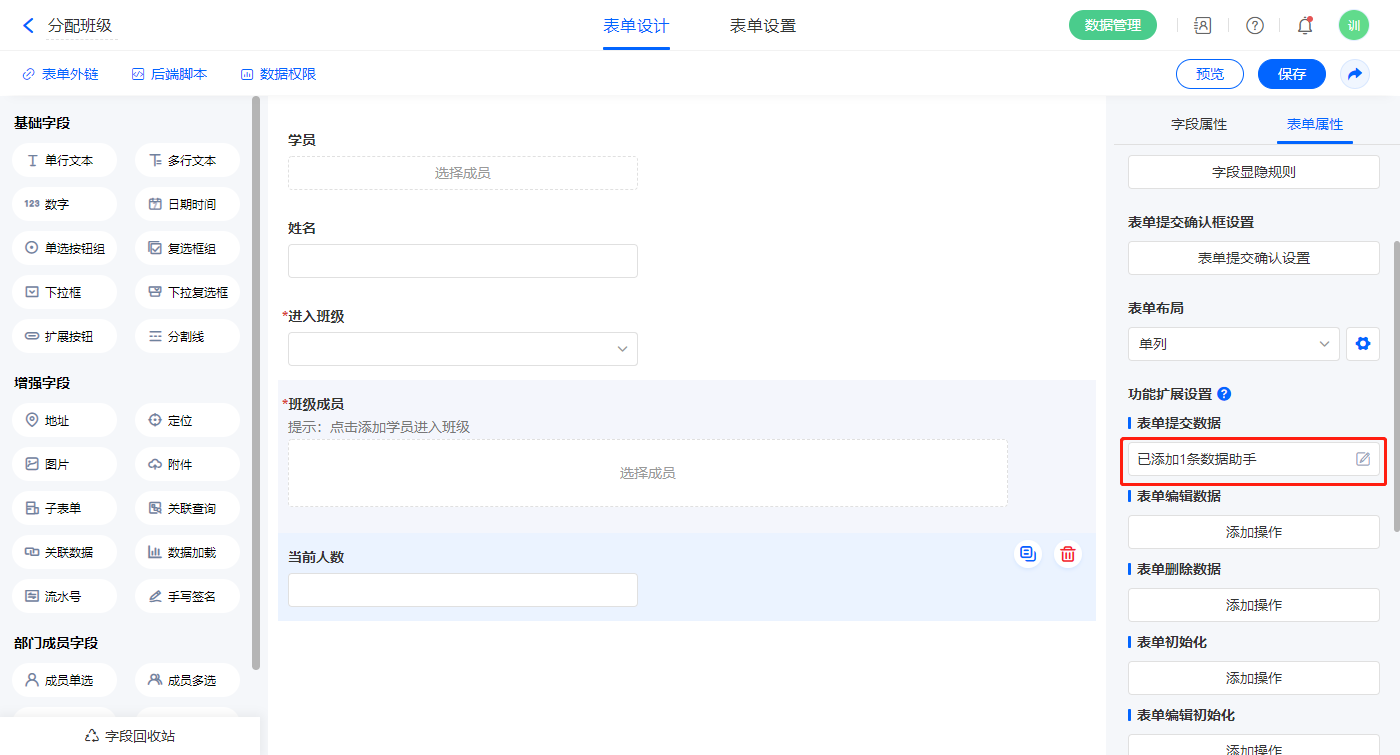Open the 字段回收站 recycle bin
This screenshot has height=755, width=1400.
pyautogui.click(x=130, y=736)
